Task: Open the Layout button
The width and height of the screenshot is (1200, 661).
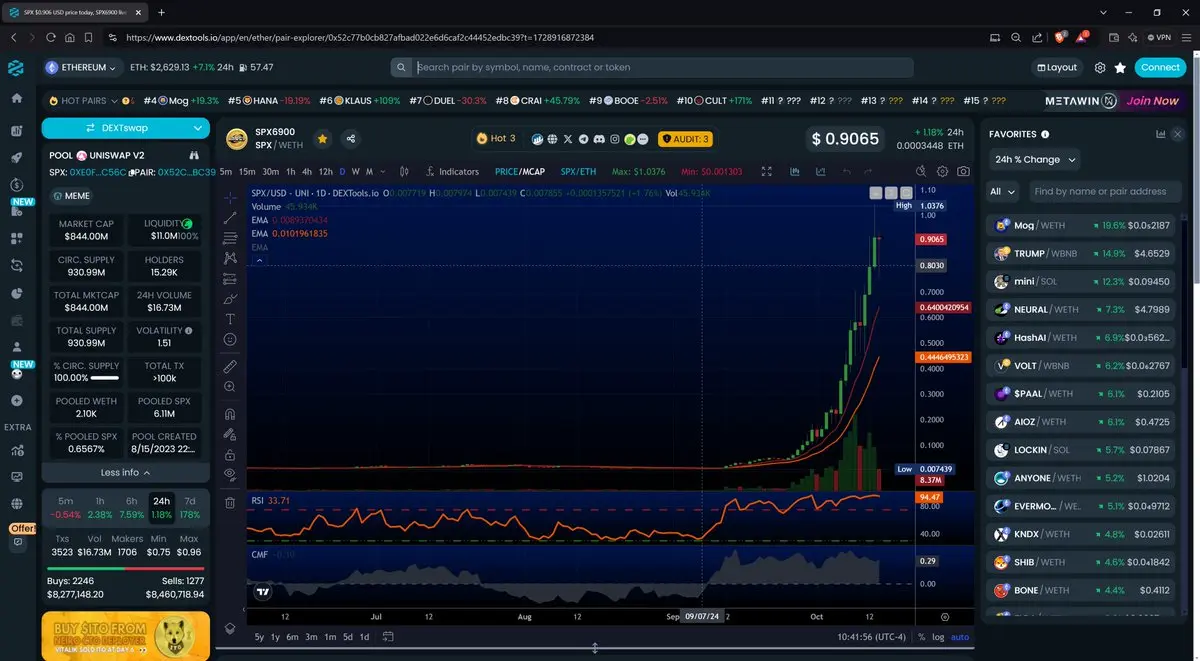Action: (1057, 68)
